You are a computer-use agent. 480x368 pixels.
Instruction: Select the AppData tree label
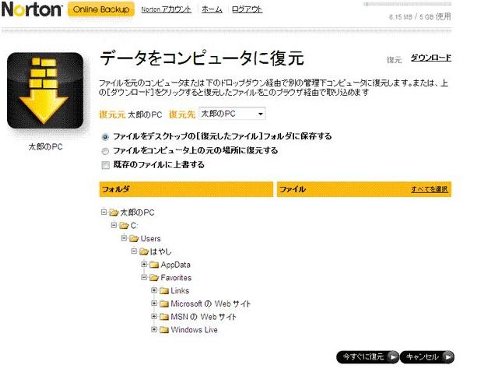[175, 265]
